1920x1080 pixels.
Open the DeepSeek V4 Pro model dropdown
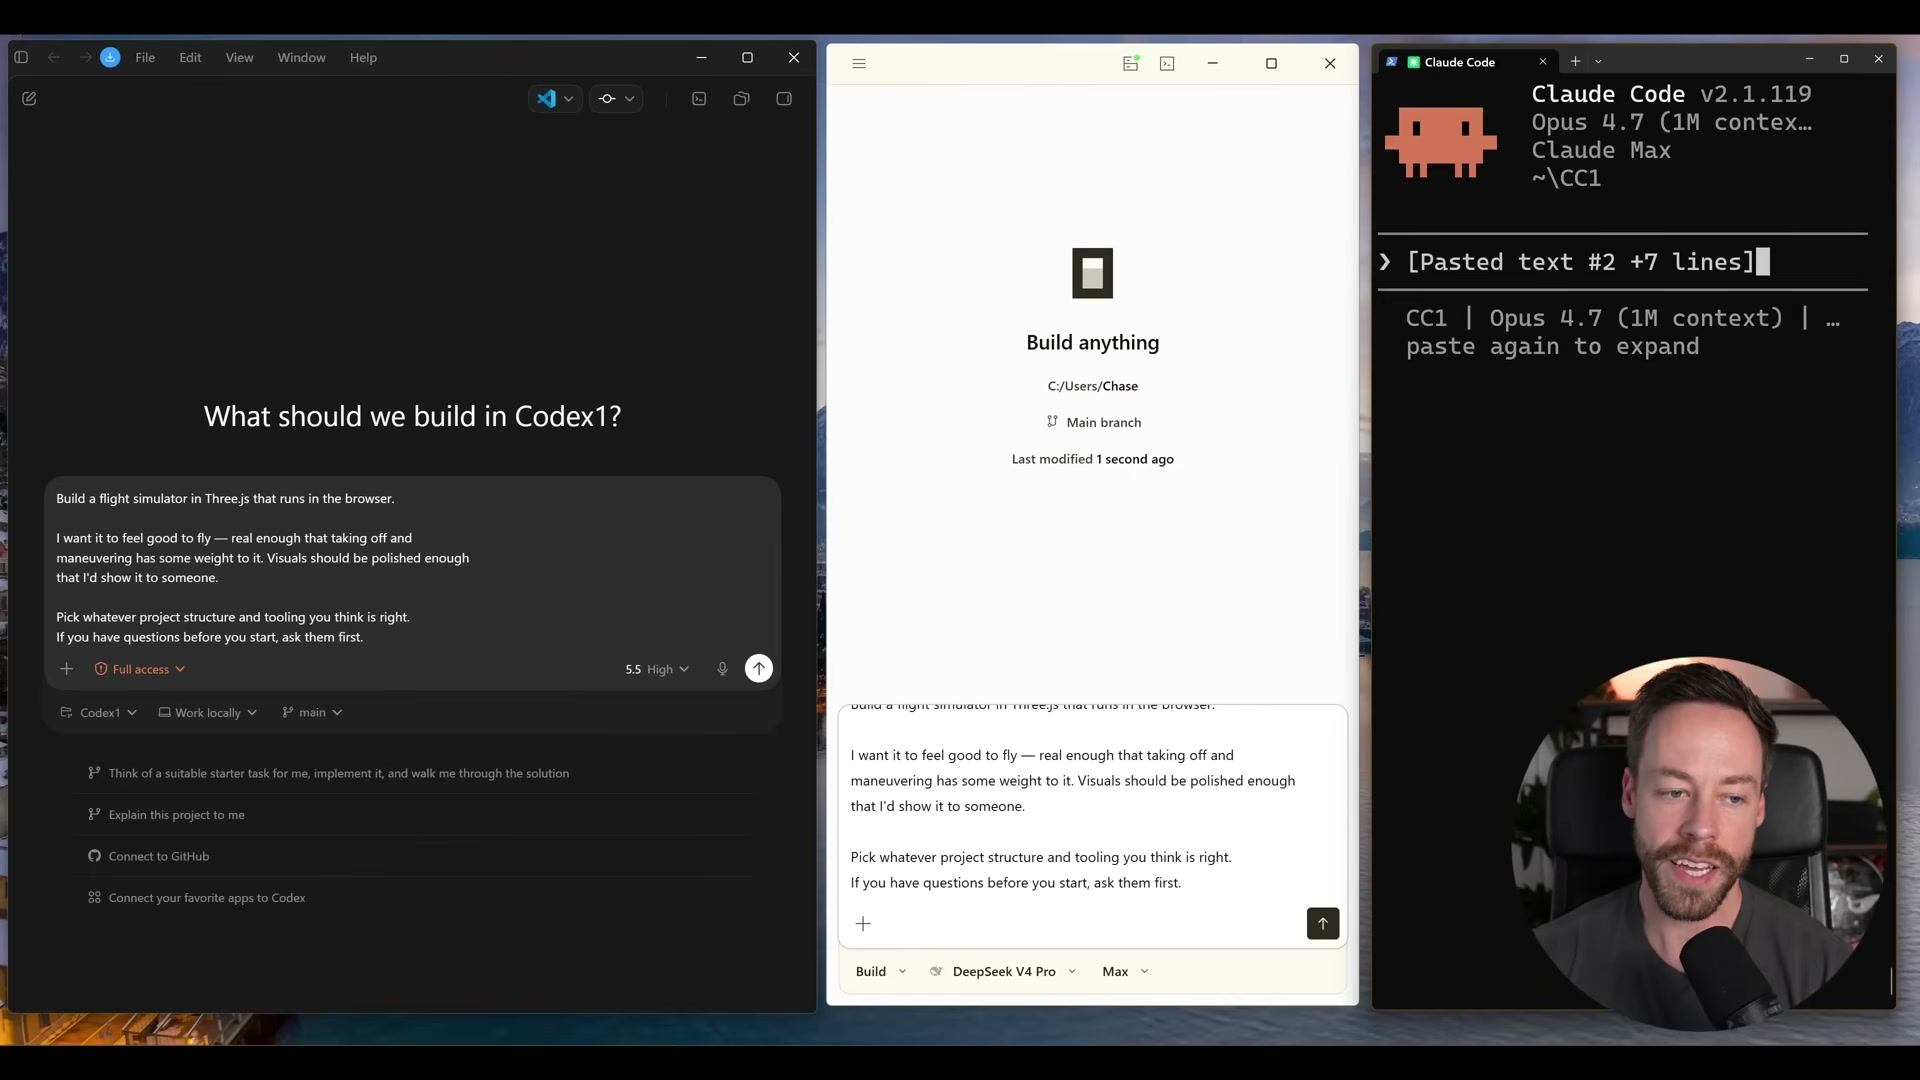pyautogui.click(x=1003, y=970)
